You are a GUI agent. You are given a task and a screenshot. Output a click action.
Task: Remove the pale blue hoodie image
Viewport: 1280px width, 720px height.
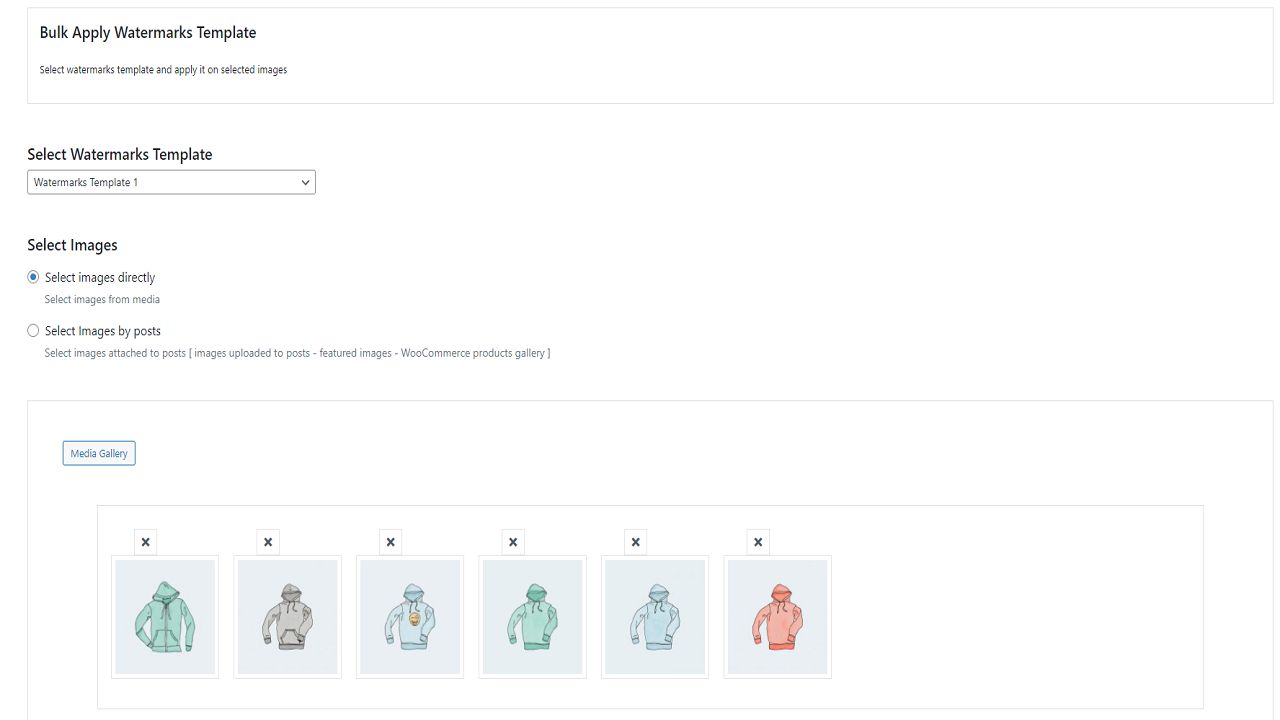635,542
